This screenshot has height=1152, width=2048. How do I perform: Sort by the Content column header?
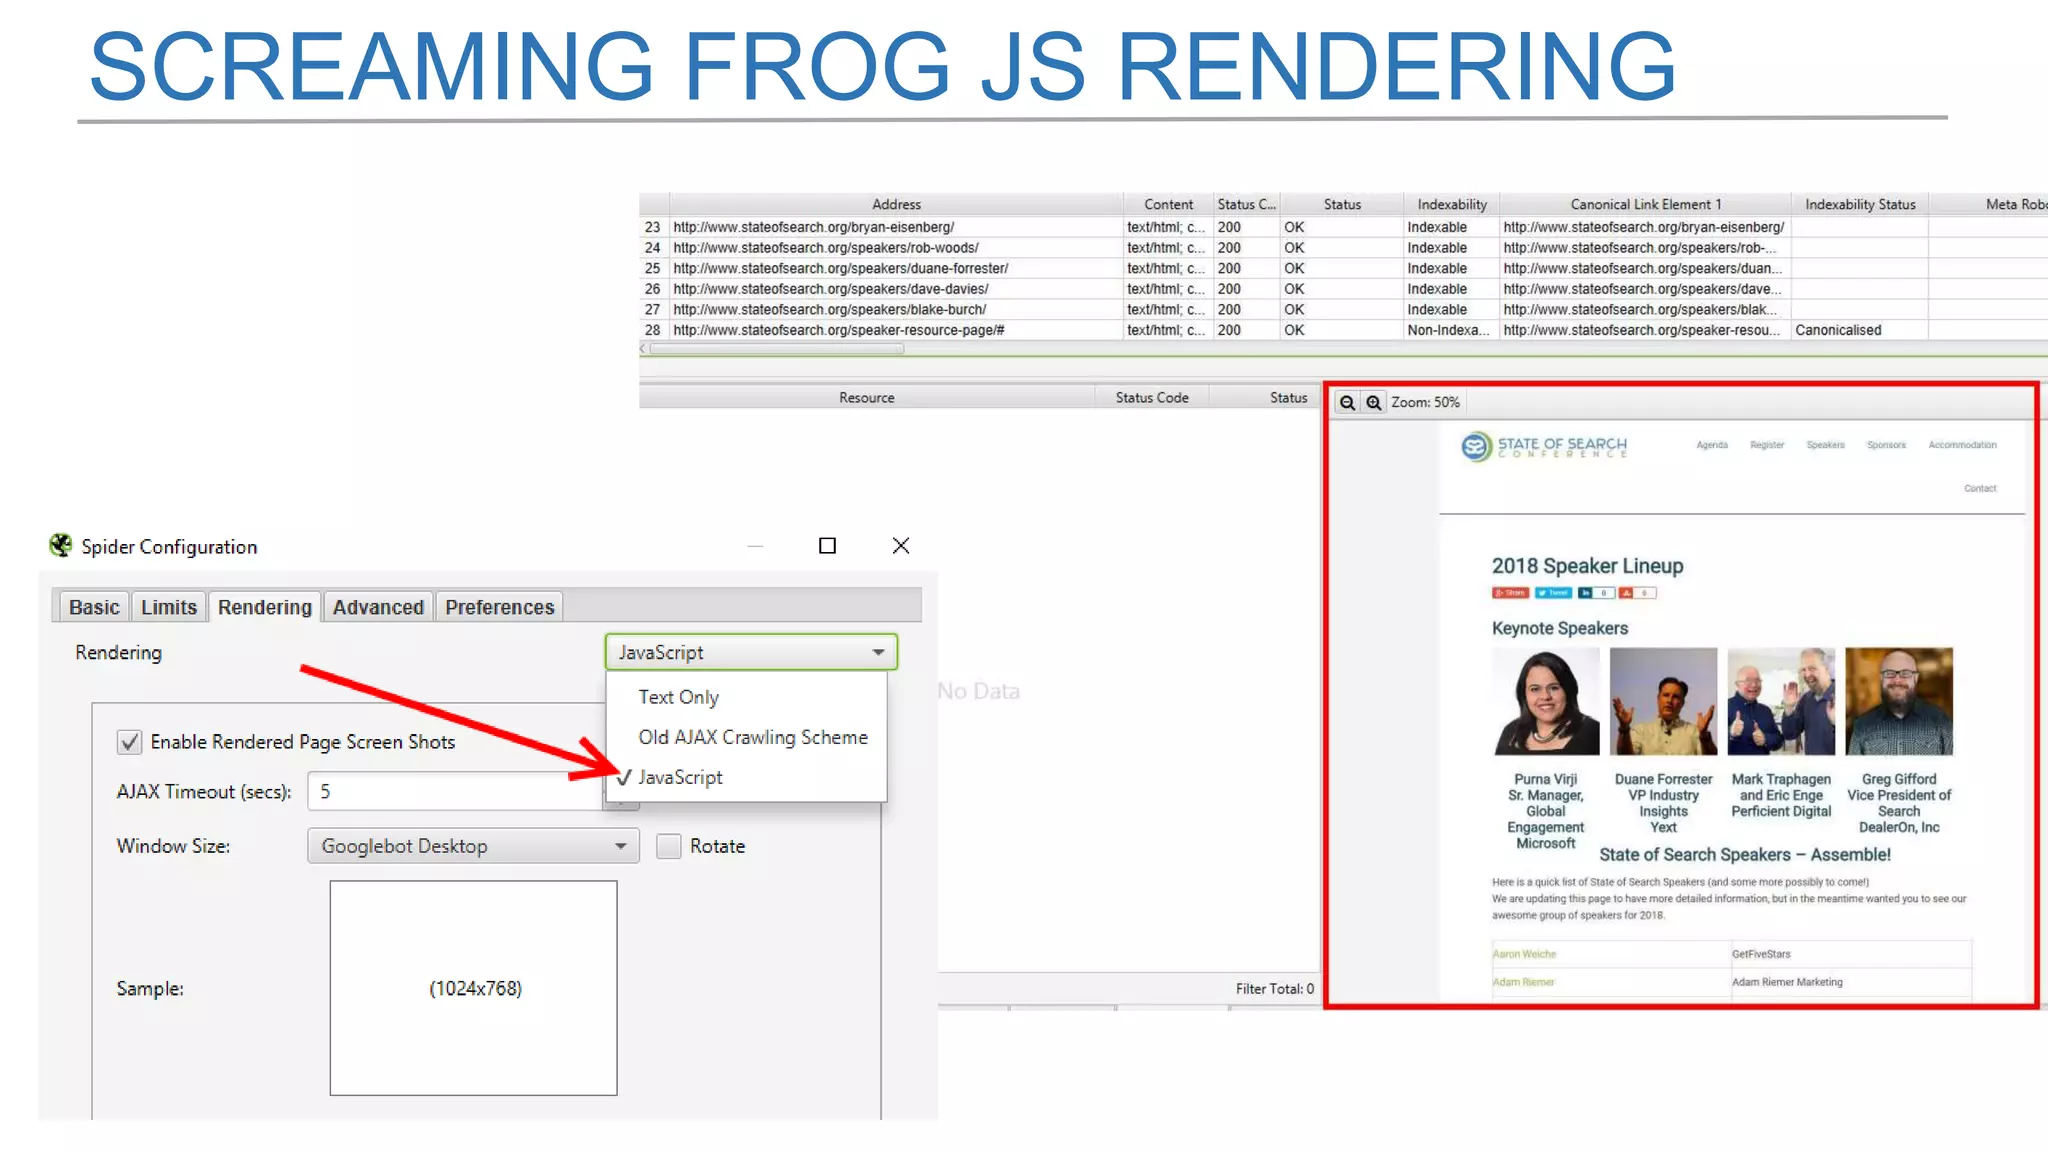tap(1168, 204)
